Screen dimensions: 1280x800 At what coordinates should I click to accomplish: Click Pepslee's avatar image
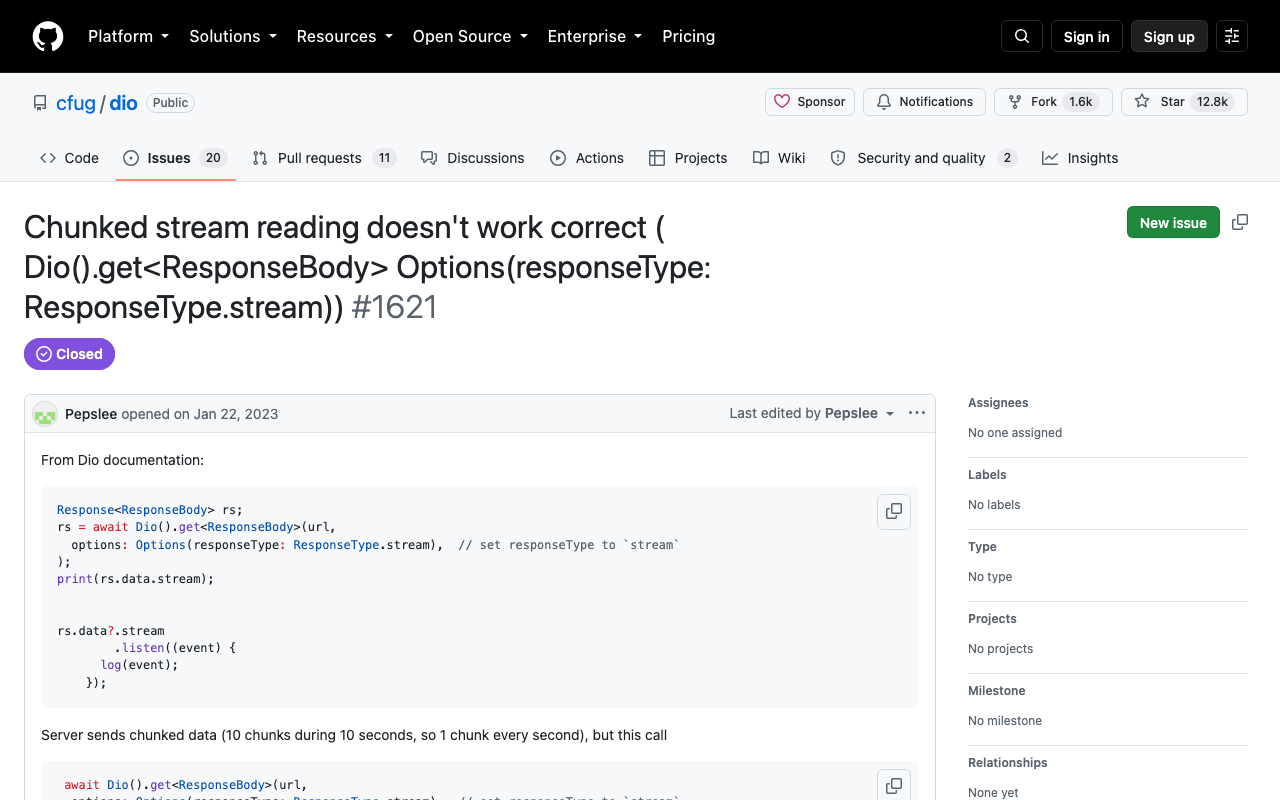[45, 414]
